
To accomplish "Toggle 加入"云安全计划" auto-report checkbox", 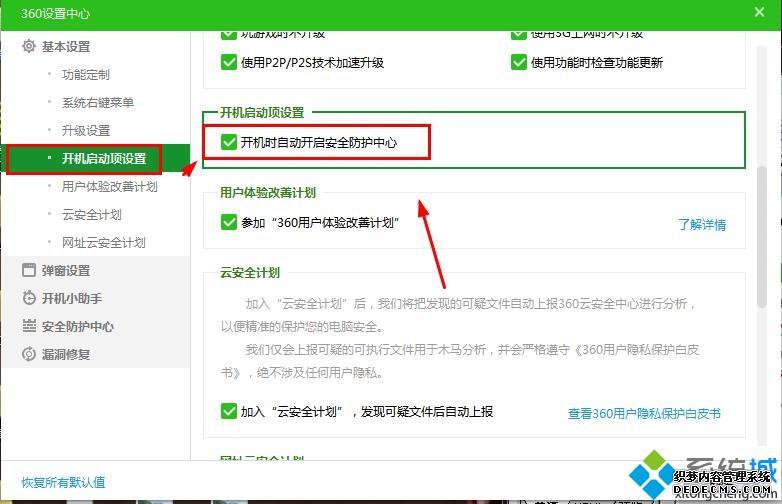I will 228,411.
